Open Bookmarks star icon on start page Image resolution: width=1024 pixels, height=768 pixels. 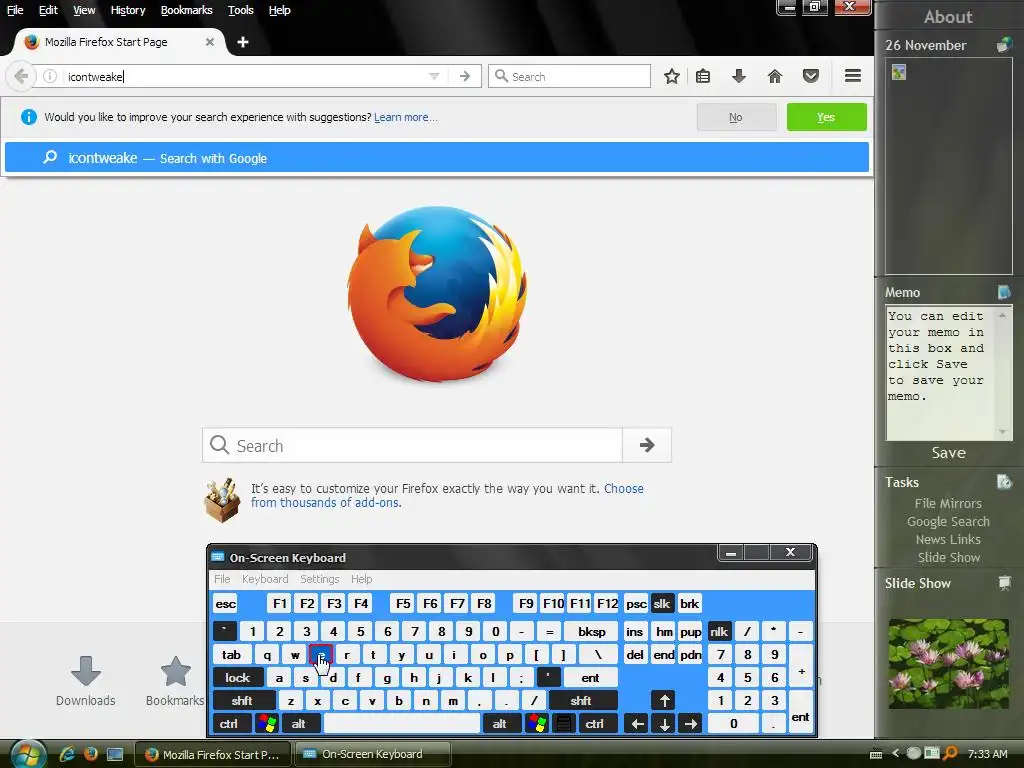coord(175,671)
